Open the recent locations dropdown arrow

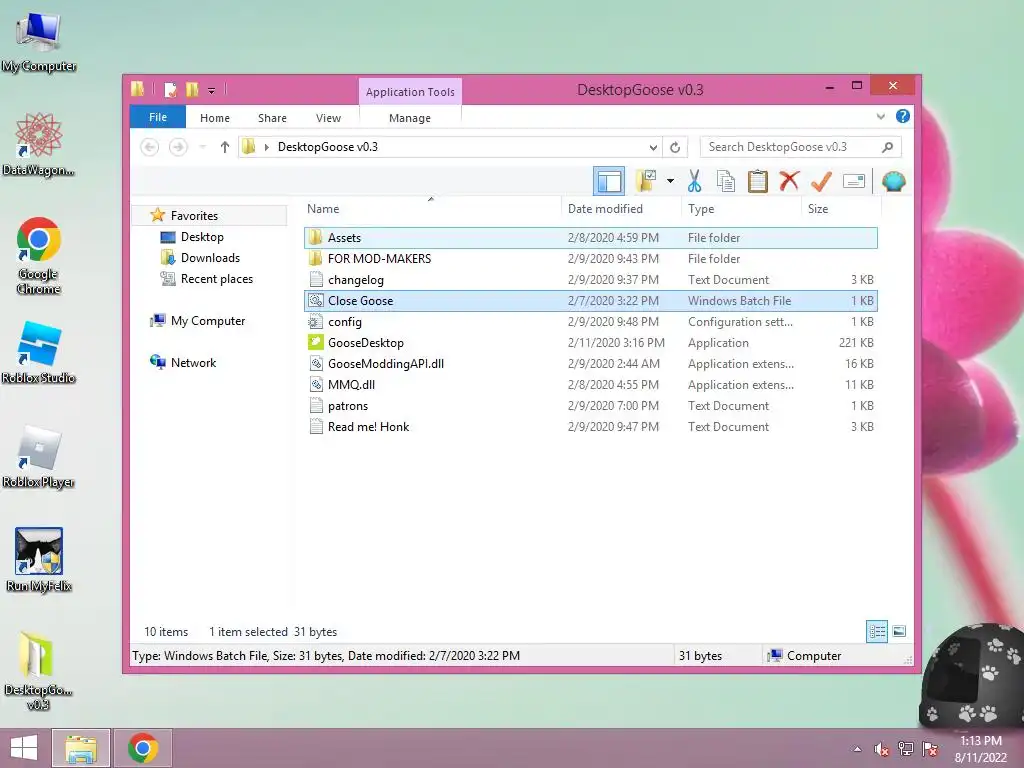[202, 147]
